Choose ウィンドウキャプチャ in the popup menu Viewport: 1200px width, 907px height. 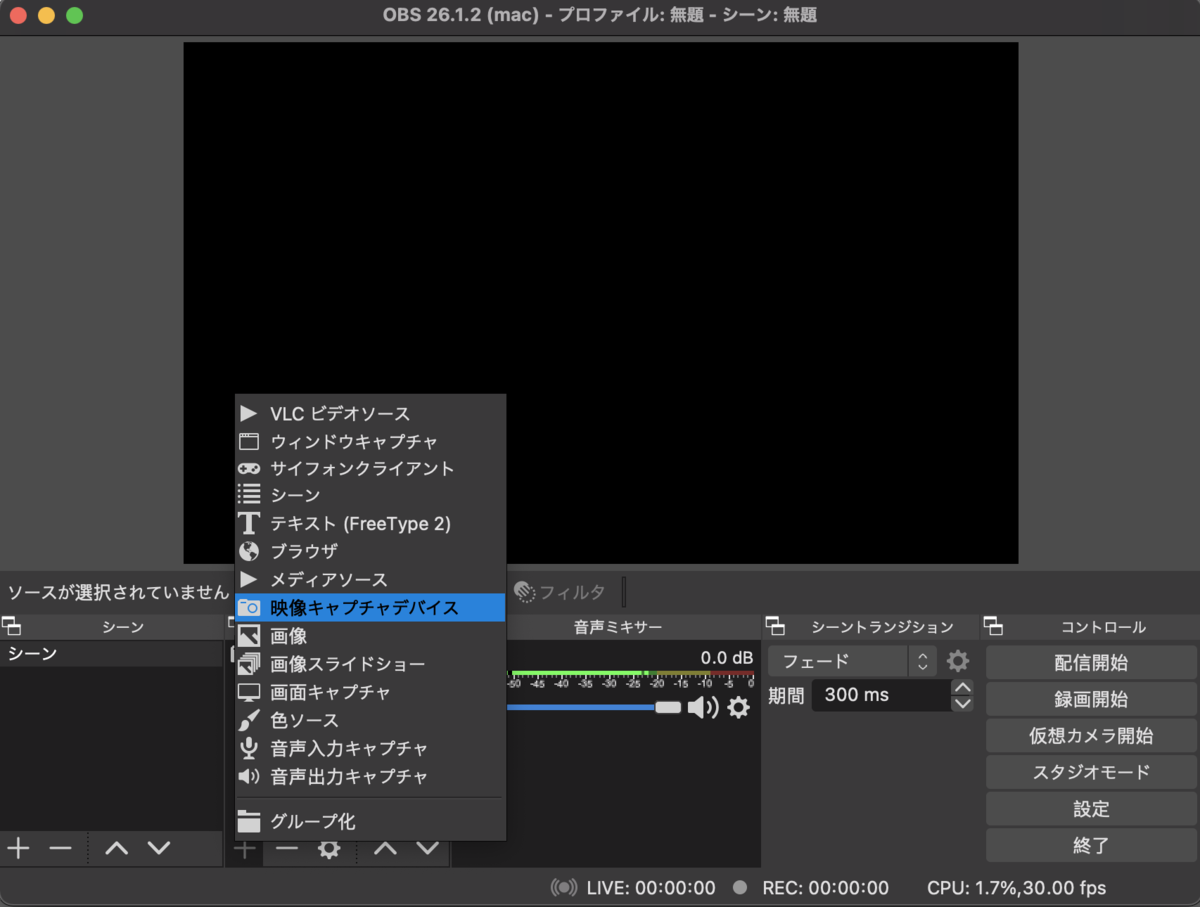point(370,441)
